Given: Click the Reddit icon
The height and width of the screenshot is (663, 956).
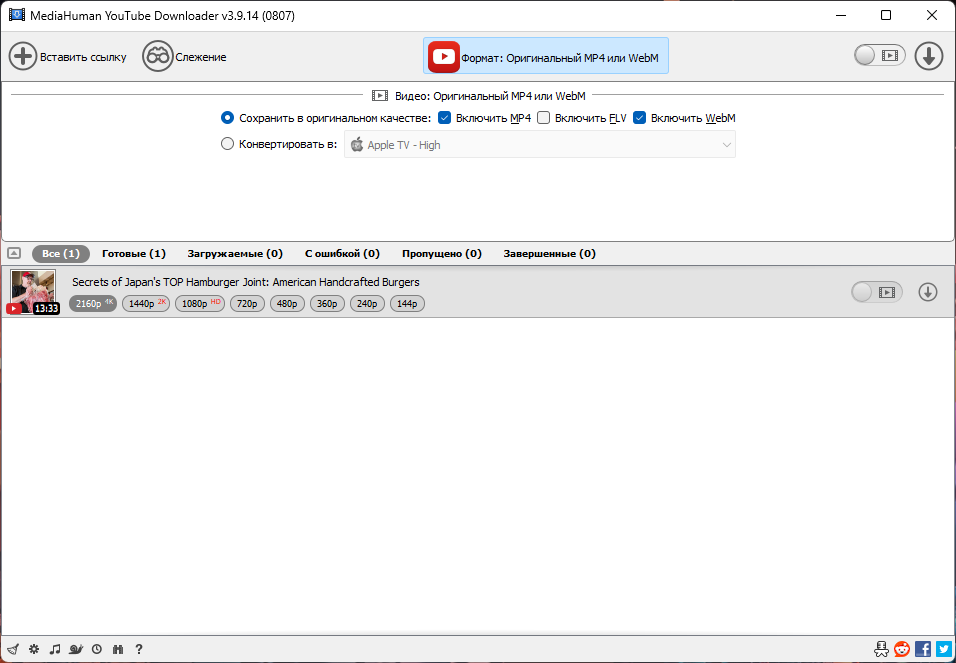Looking at the screenshot, I should (902, 648).
